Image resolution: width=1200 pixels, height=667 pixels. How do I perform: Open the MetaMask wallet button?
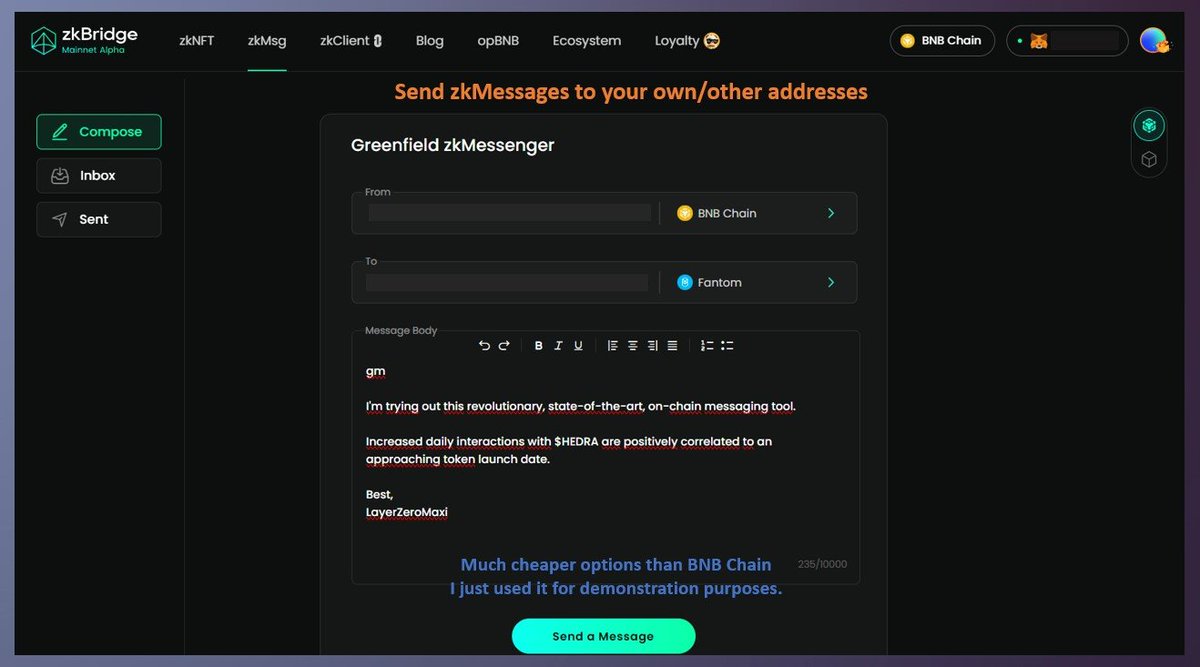tap(1067, 41)
